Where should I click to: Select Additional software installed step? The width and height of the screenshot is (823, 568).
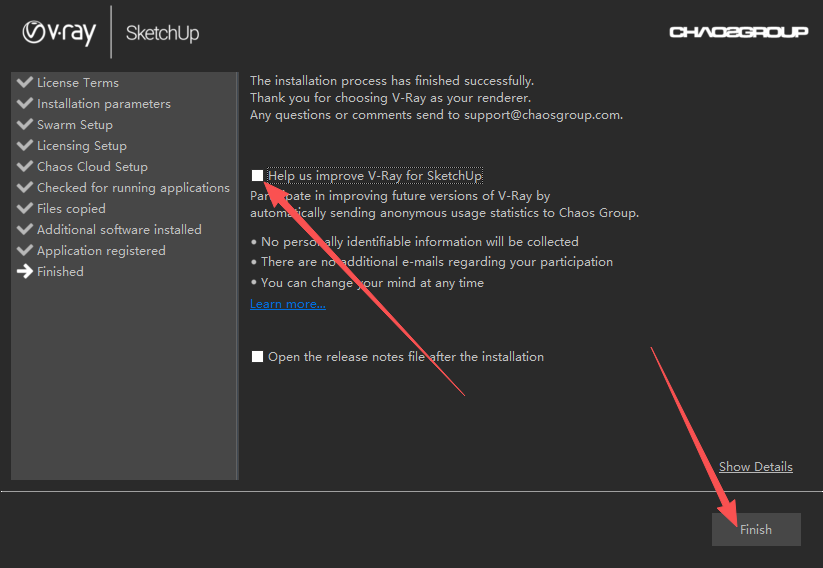pos(119,229)
